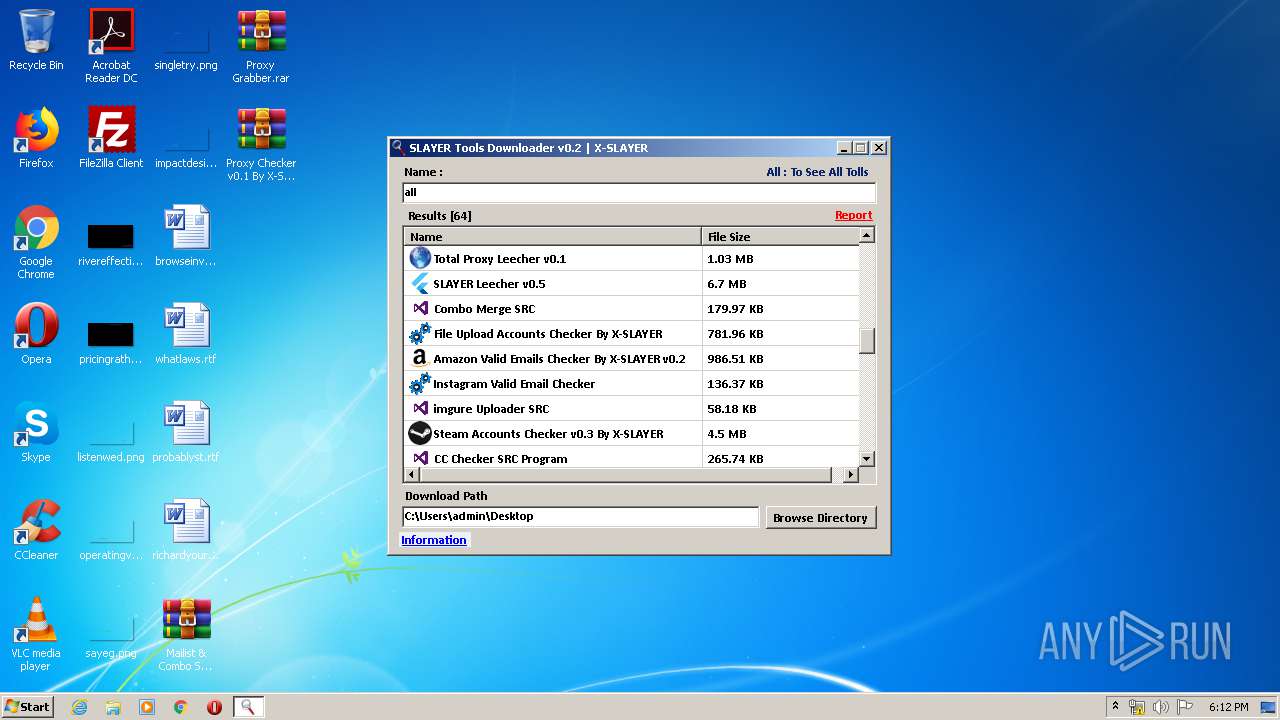Click the list scroll up arrow

[867, 235]
